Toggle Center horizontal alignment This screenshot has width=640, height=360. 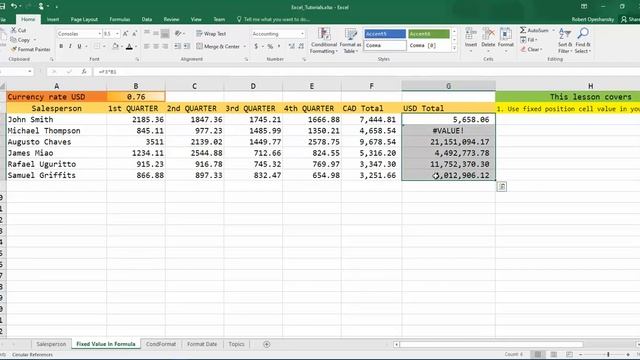(x=156, y=46)
